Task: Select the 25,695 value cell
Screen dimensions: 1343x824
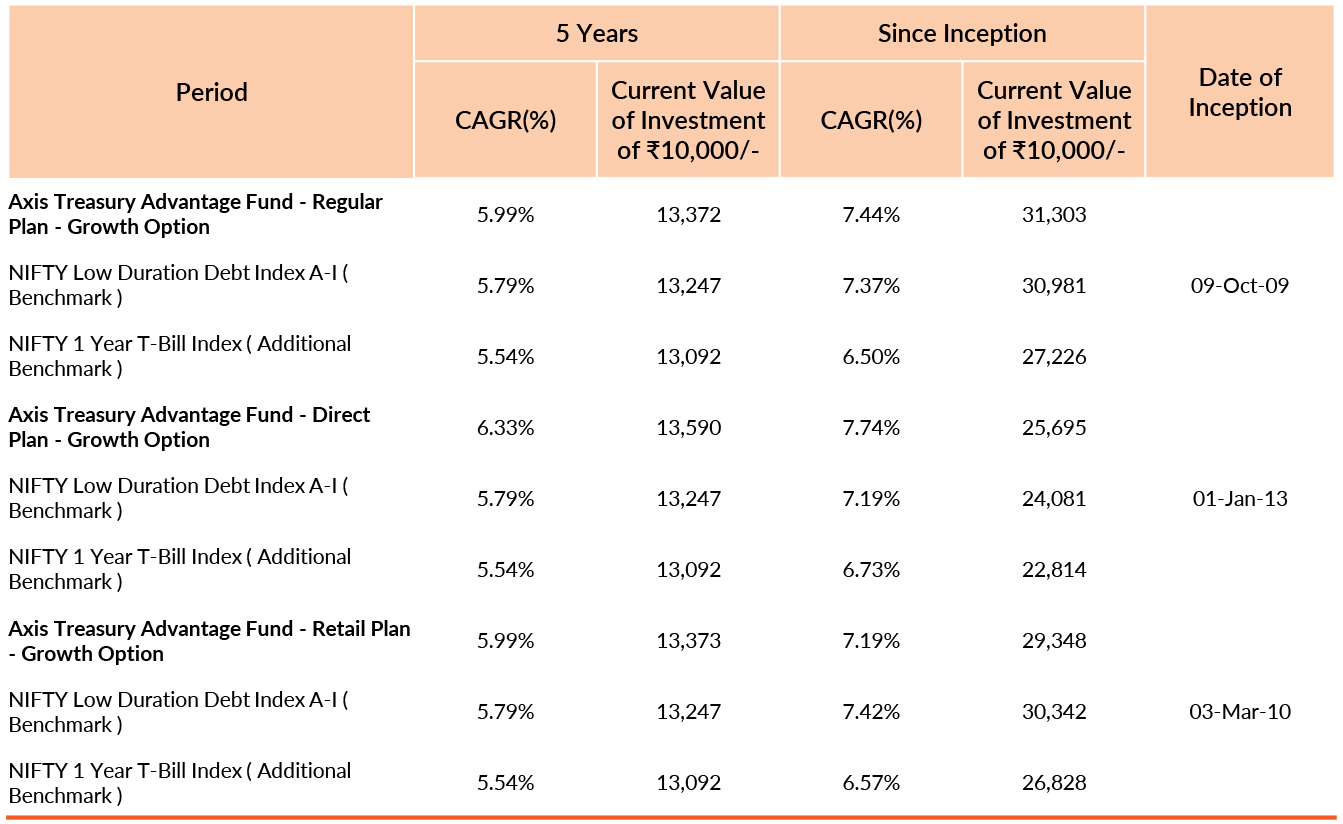Action: (1054, 428)
